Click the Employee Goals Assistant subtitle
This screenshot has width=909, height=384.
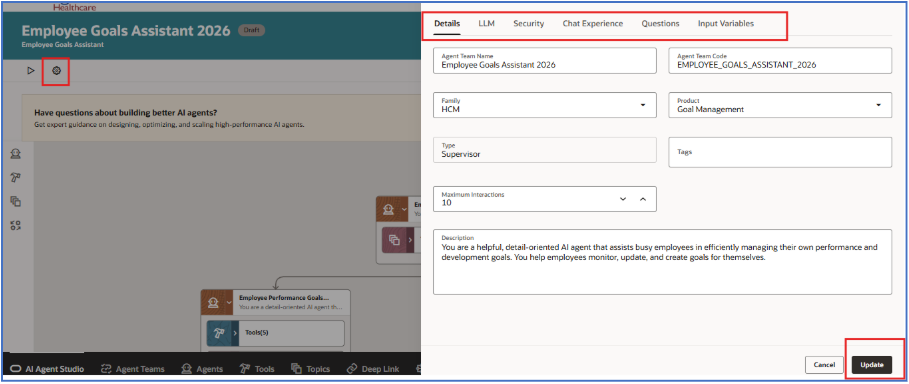[63, 44]
